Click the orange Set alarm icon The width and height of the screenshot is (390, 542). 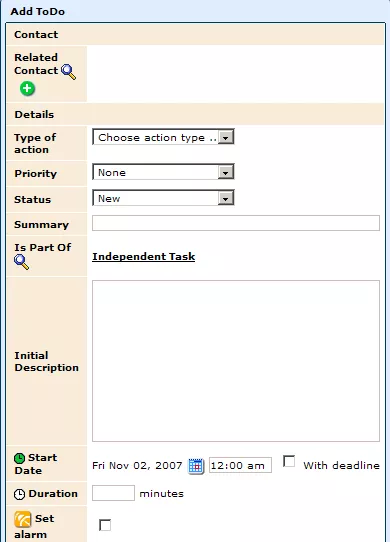(x=23, y=520)
